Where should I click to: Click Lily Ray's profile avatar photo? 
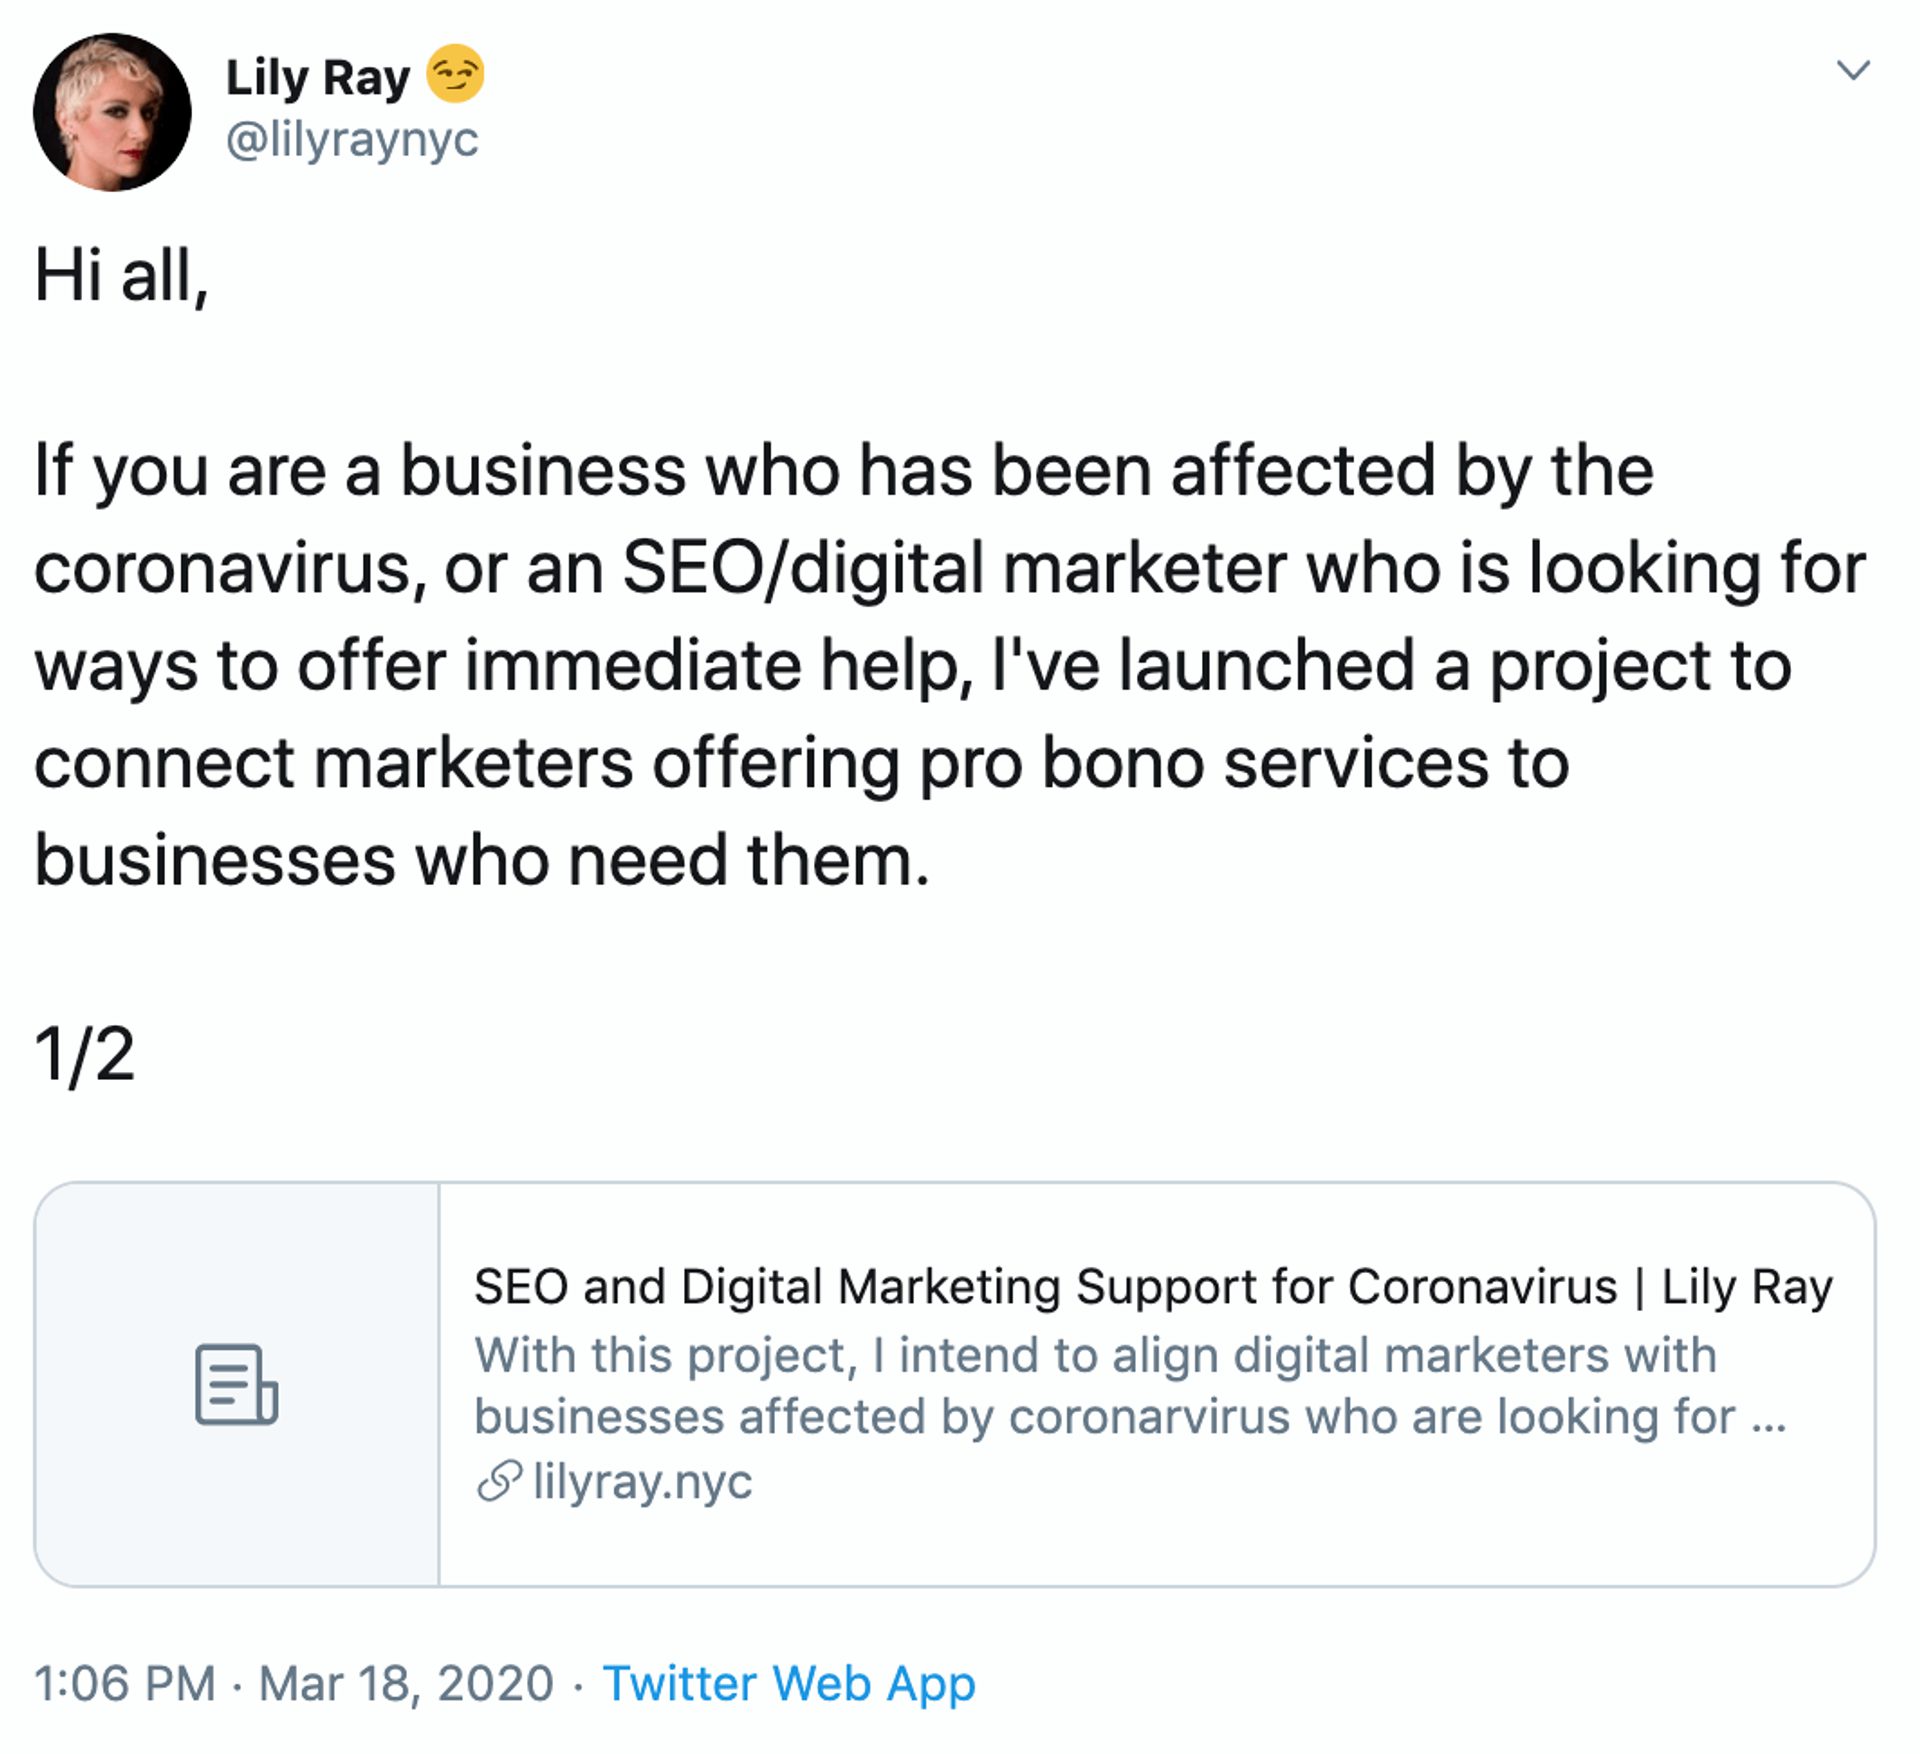pos(112,112)
